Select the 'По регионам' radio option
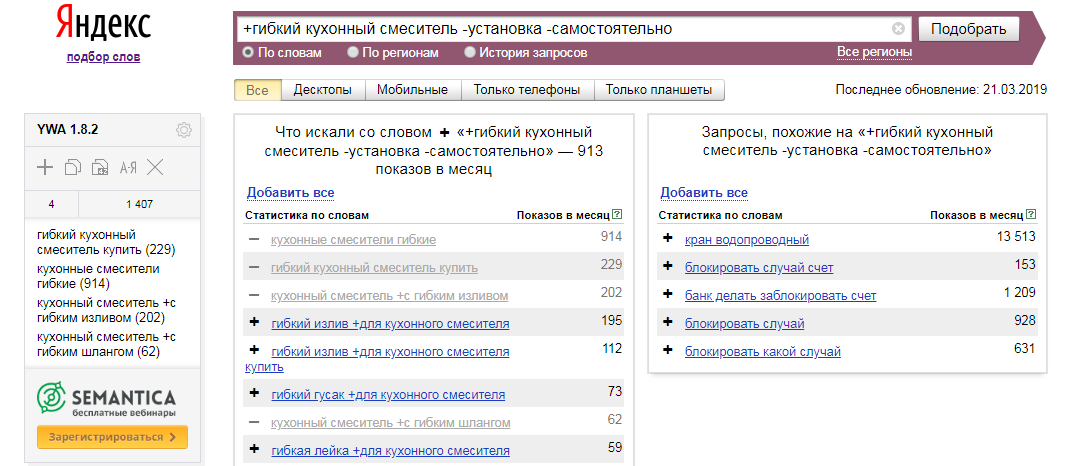The image size is (1068, 466). (x=353, y=52)
